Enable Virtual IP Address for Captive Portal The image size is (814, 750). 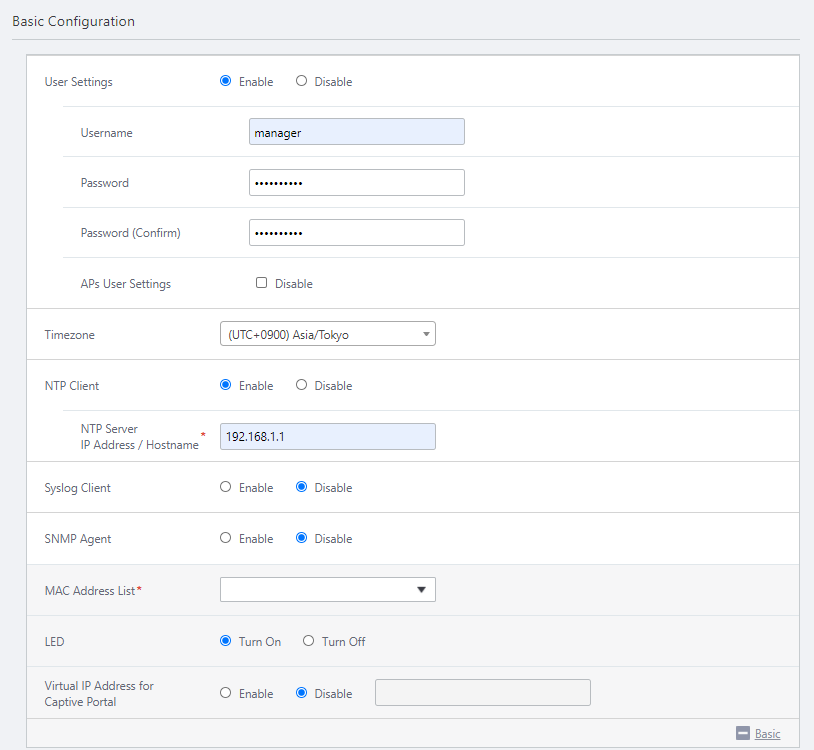[x=226, y=693]
